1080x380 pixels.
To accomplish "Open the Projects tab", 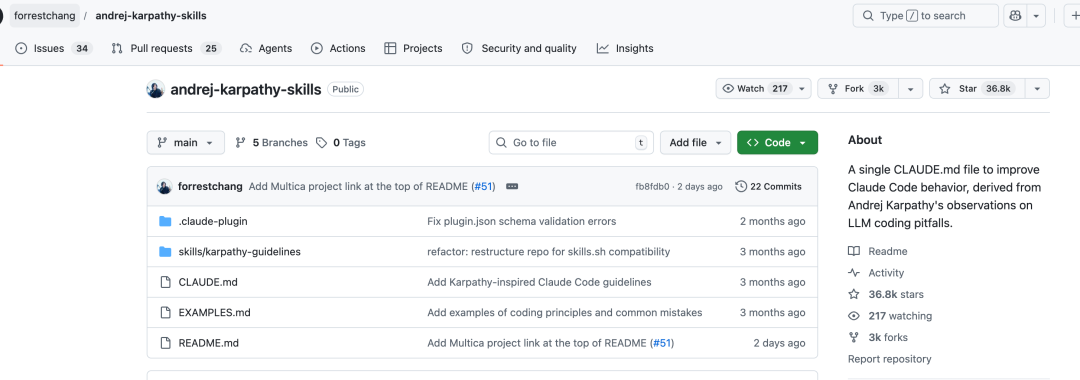I will pos(413,48).
